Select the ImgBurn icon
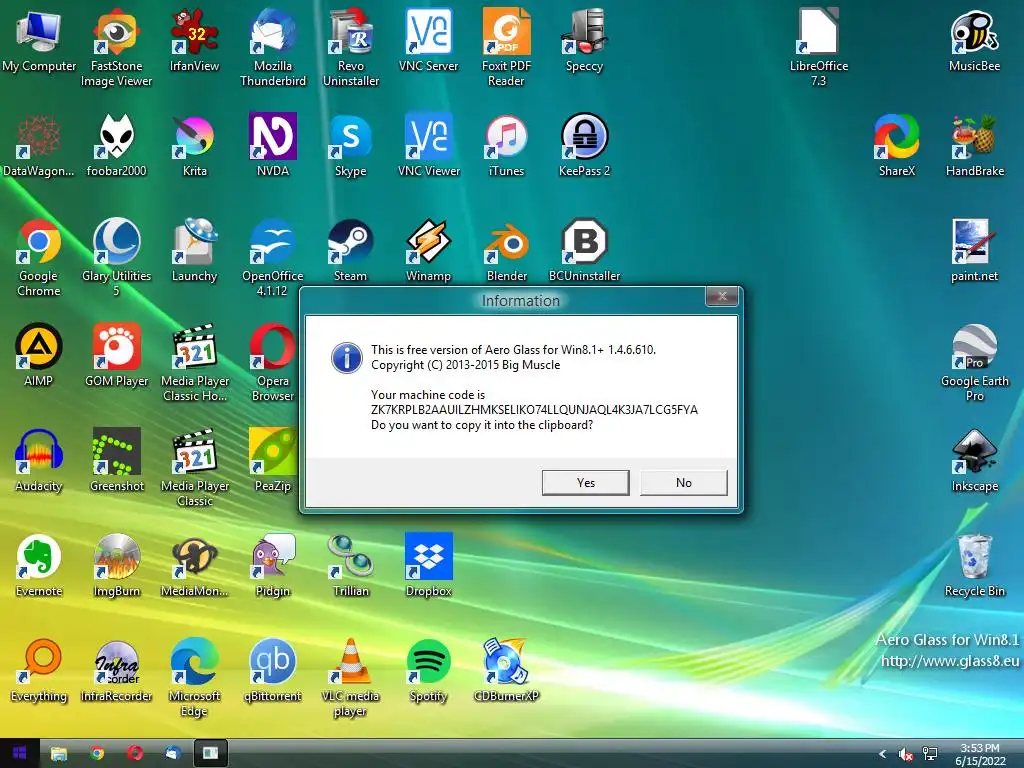Image resolution: width=1024 pixels, height=768 pixels. tap(116, 566)
